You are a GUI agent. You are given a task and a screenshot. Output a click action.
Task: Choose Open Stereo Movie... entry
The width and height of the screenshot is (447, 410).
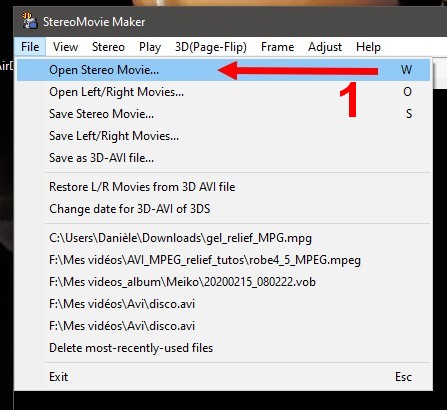(x=224, y=70)
